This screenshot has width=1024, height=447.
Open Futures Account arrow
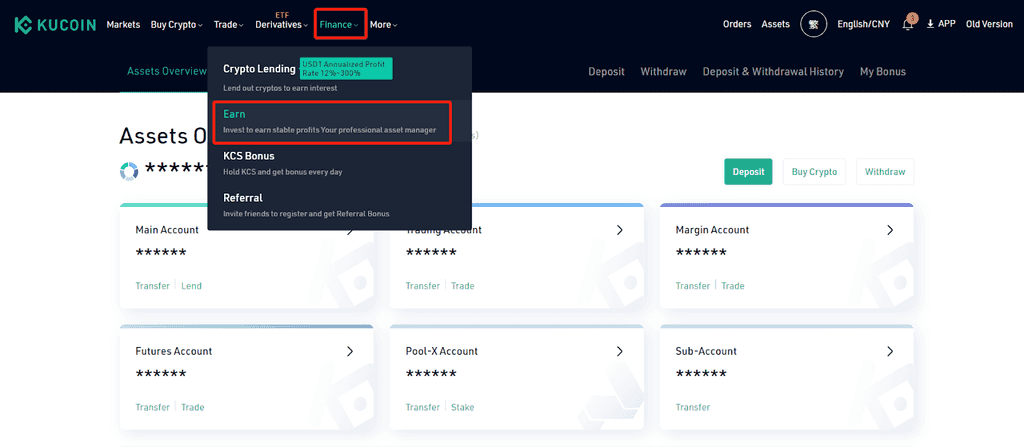coord(349,352)
